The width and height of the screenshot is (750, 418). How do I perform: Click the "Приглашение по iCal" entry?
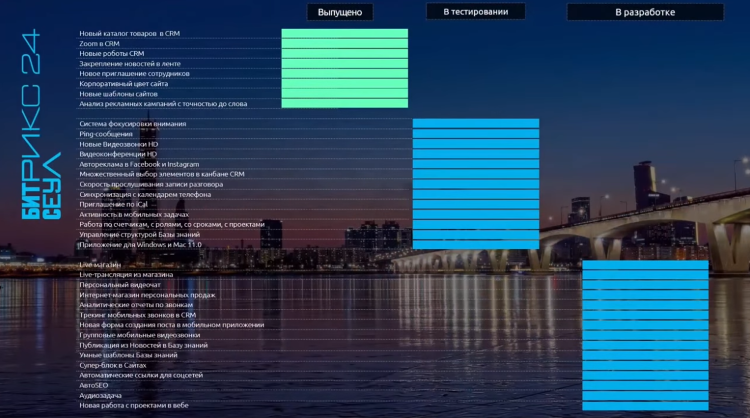coord(113,204)
